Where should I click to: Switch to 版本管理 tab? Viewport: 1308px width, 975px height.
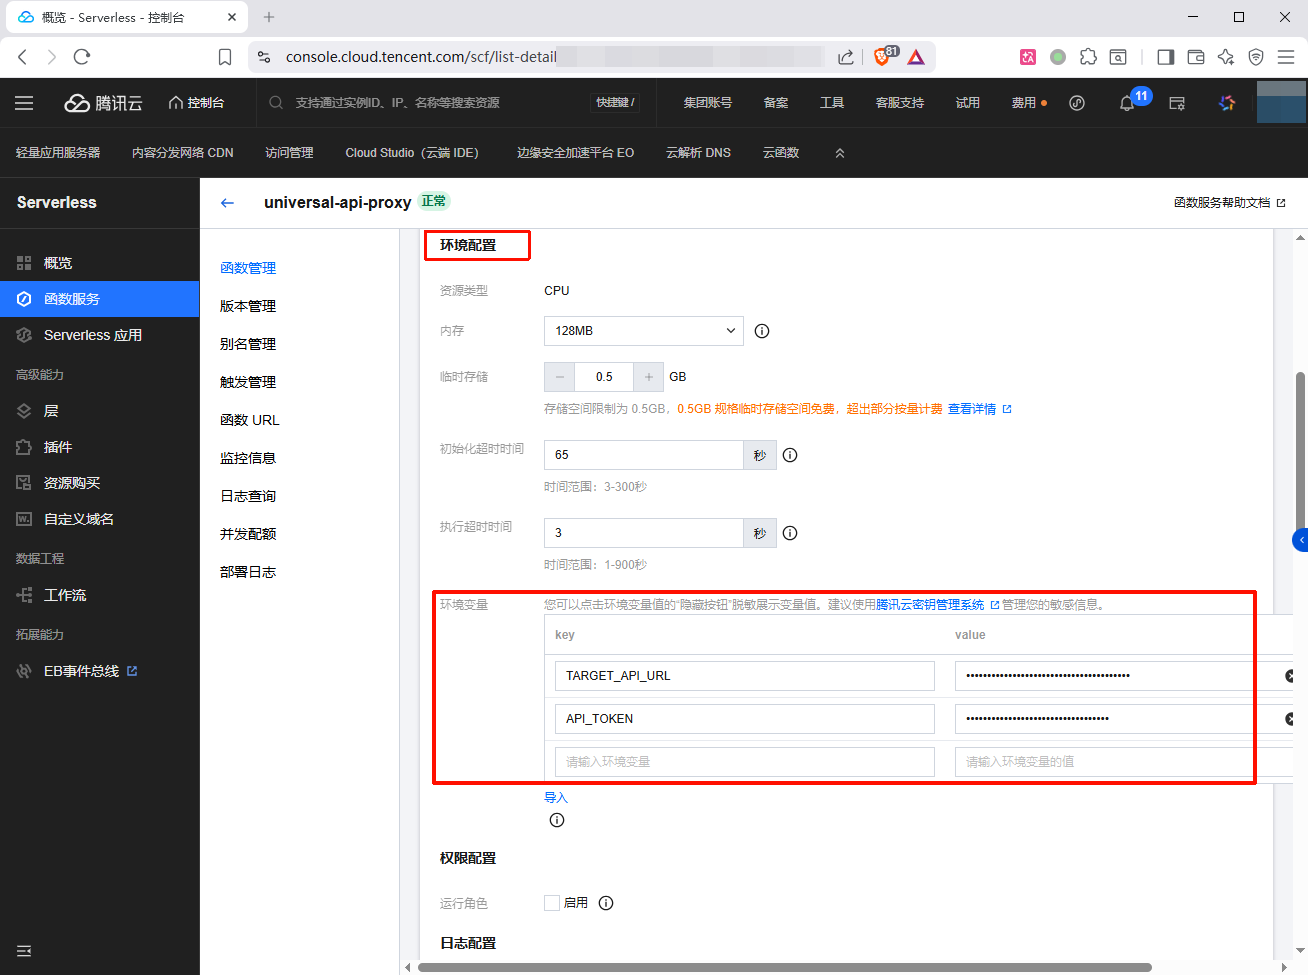tap(248, 306)
